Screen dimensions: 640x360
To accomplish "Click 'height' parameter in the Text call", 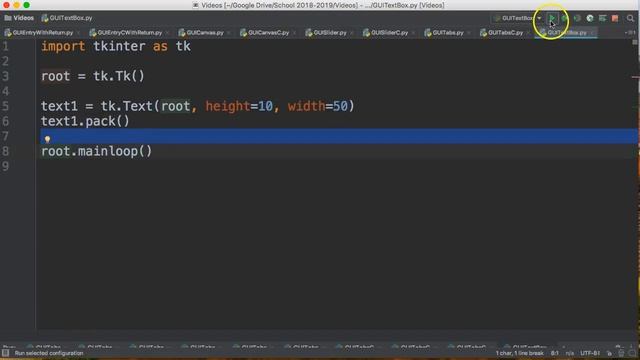I will click(x=228, y=106).
